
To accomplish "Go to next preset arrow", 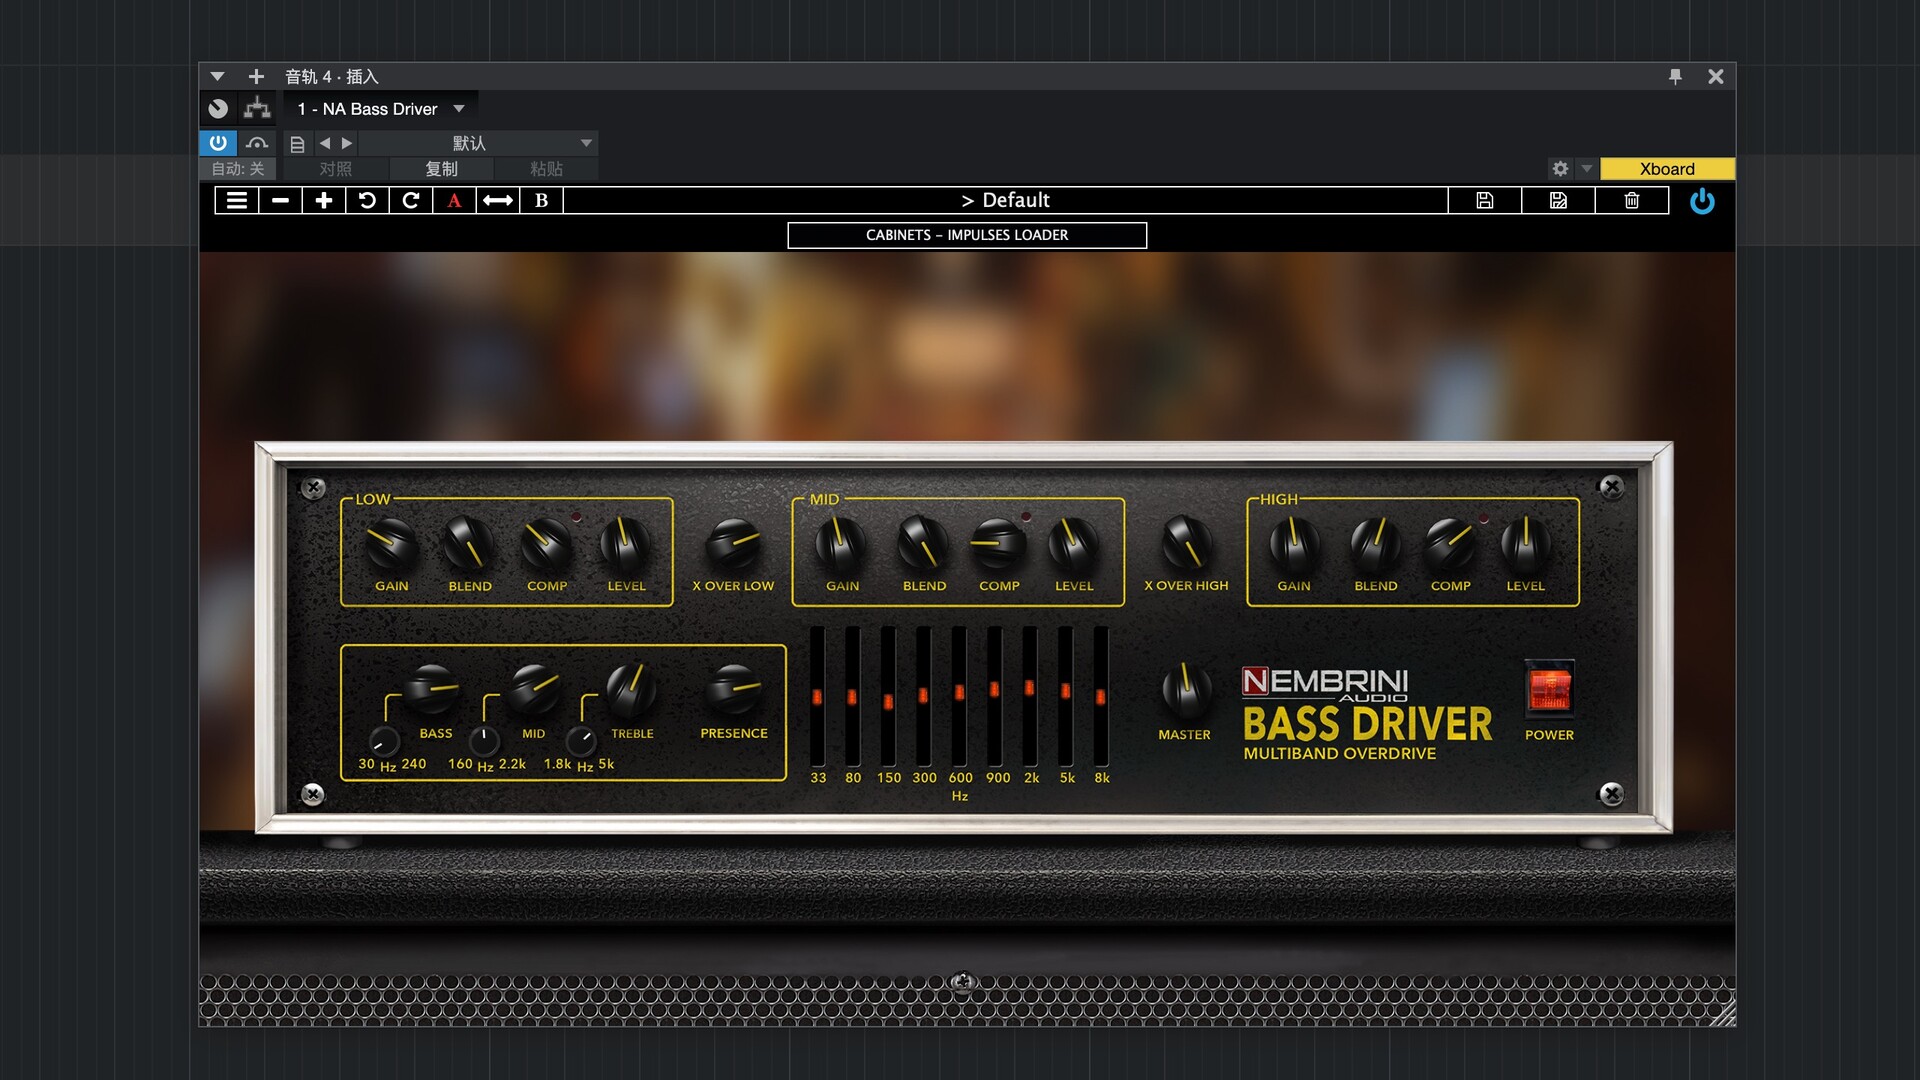I will [347, 143].
